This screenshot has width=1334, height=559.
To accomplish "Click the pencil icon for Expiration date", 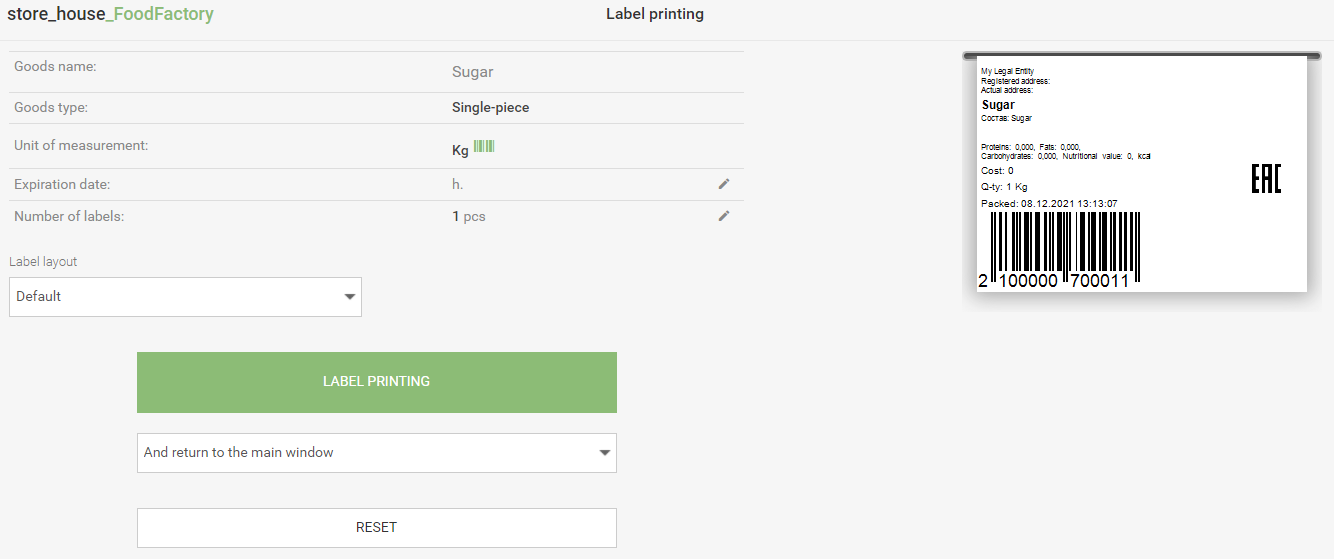I will coord(724,184).
